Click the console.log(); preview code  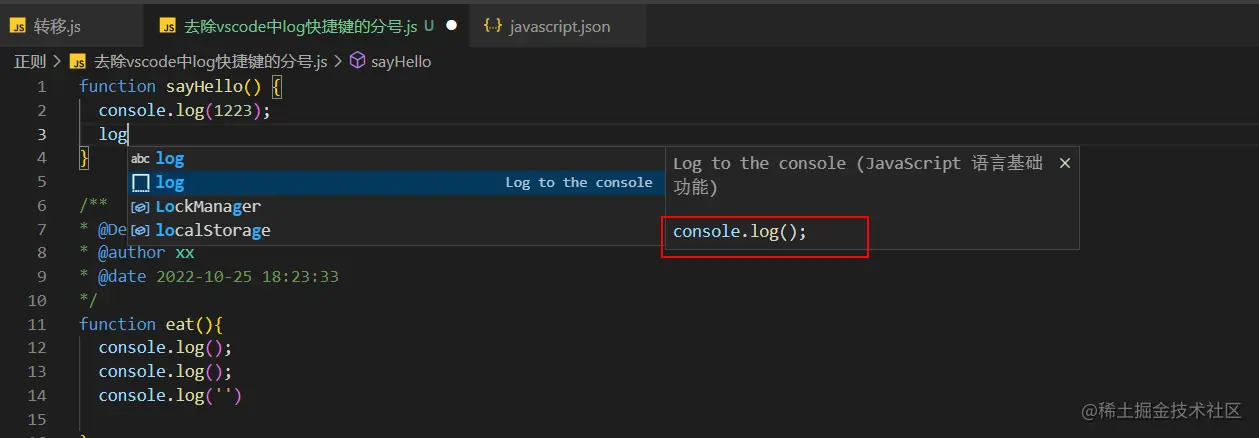(x=740, y=232)
